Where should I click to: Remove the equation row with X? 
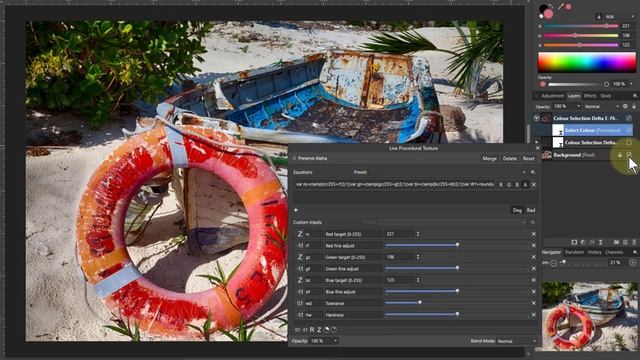coord(533,185)
